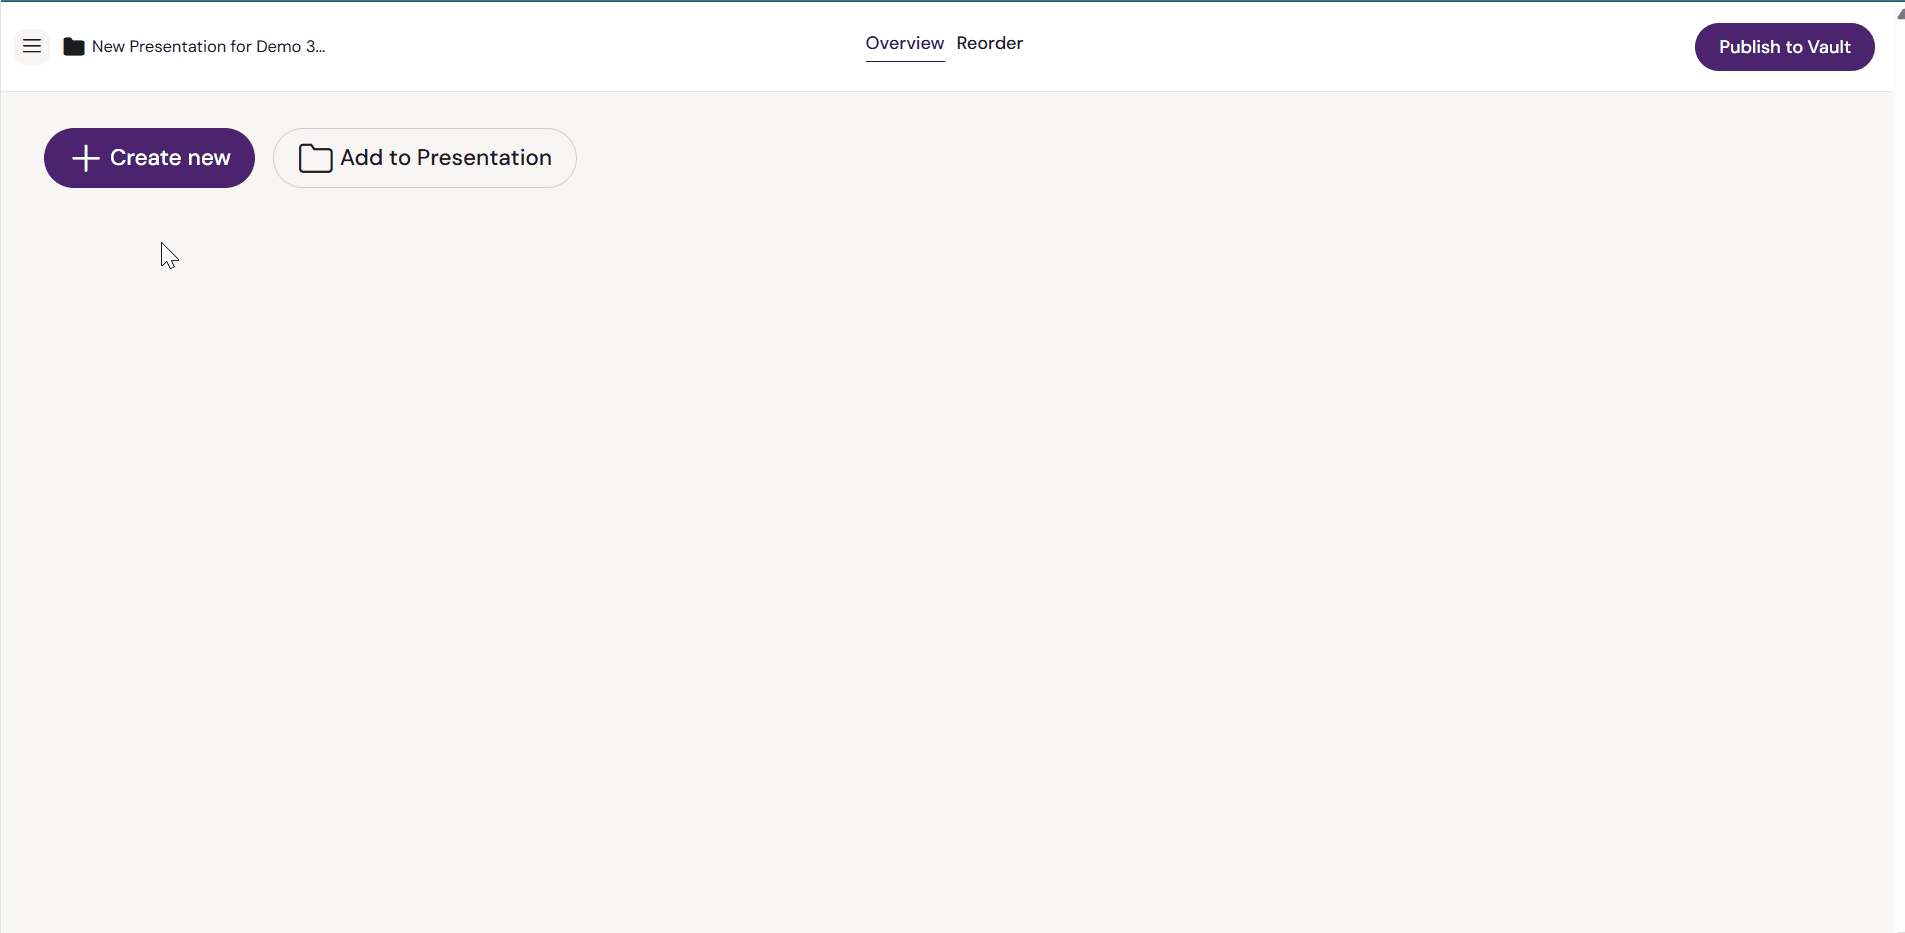
Task: Click the 'Add to Presentation' text label
Action: coord(446,158)
